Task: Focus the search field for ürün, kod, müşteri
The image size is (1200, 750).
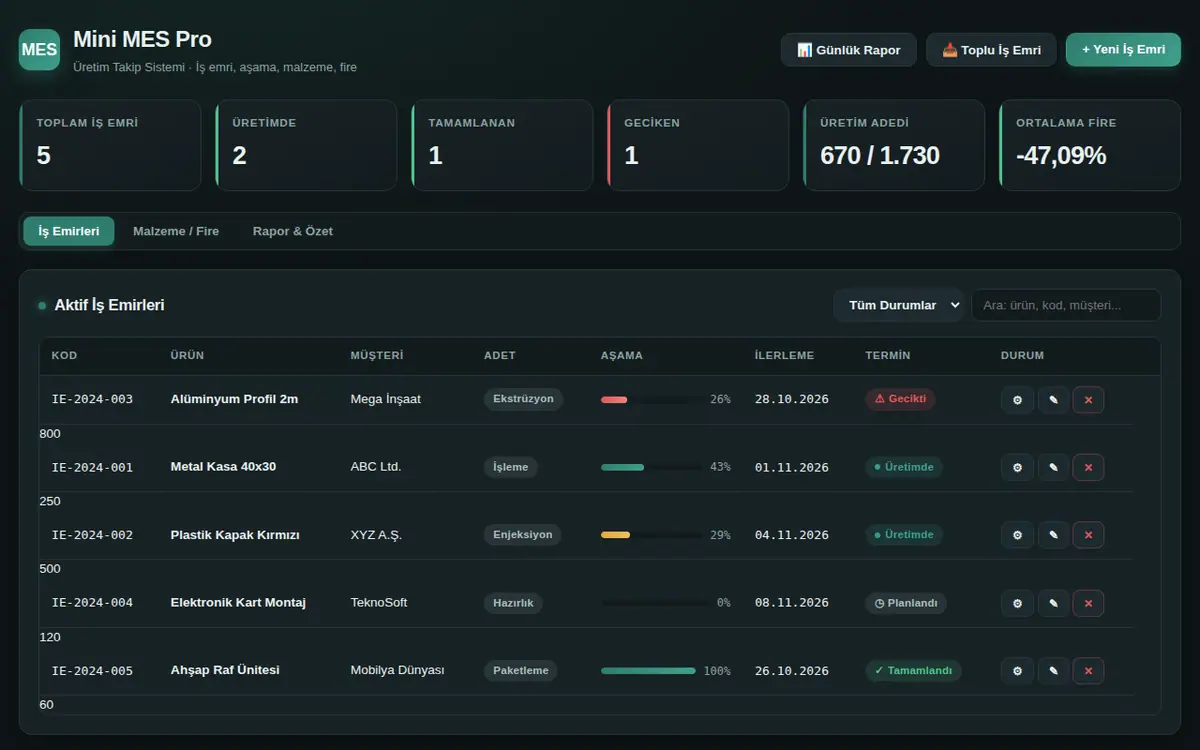Action: pos(1066,305)
